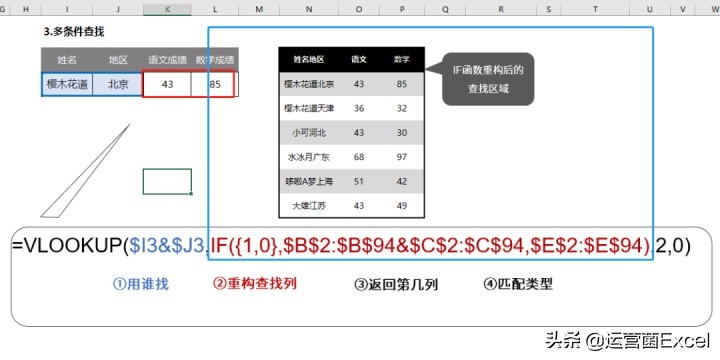Select the 数学成绩 result cell '85'
The height and width of the screenshot is (360, 720).
[x=214, y=84]
